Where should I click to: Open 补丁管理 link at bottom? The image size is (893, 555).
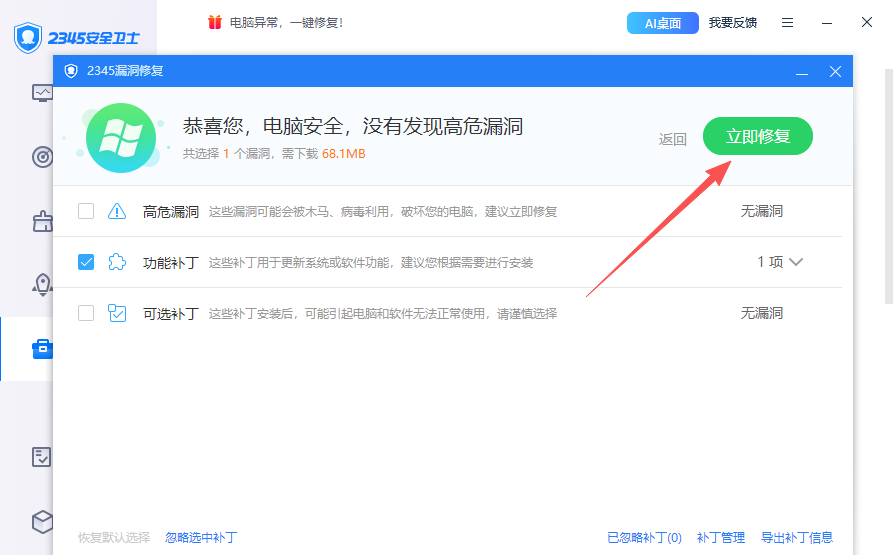pos(721,538)
